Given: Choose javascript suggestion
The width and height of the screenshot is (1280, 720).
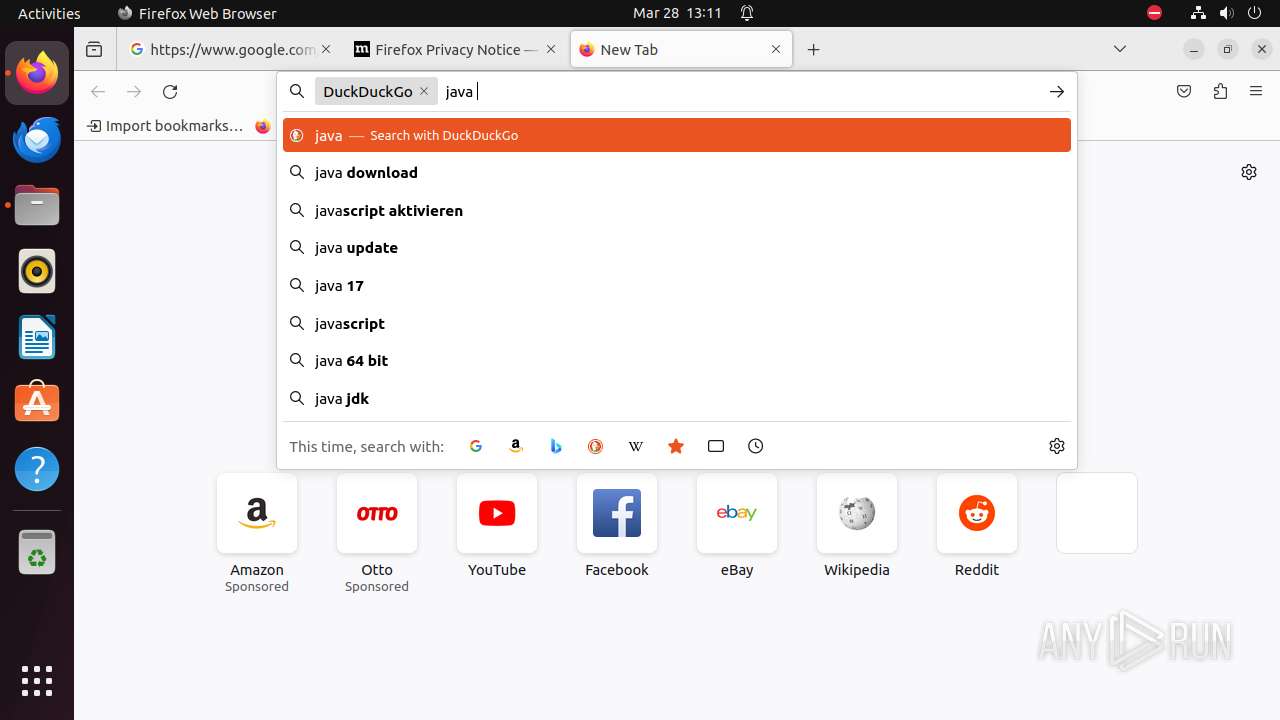Looking at the screenshot, I should [x=677, y=323].
